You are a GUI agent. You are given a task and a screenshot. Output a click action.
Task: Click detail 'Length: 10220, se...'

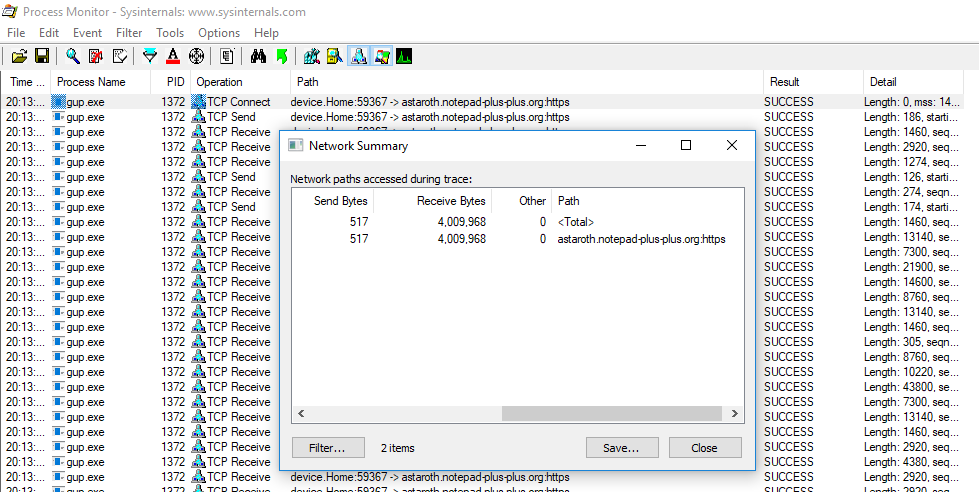point(911,371)
